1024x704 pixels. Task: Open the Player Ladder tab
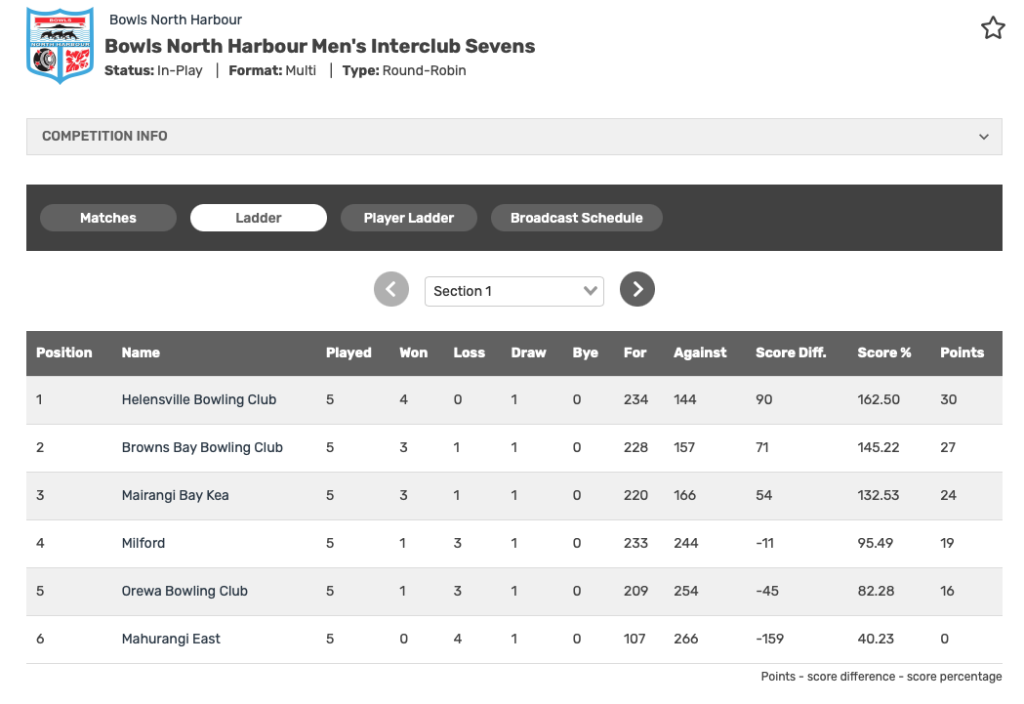pos(409,218)
